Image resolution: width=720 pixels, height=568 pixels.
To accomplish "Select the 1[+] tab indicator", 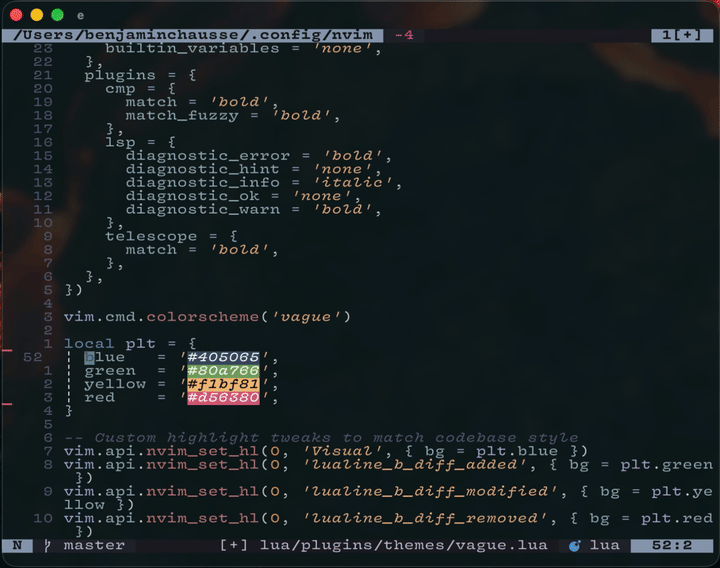I will [x=682, y=35].
